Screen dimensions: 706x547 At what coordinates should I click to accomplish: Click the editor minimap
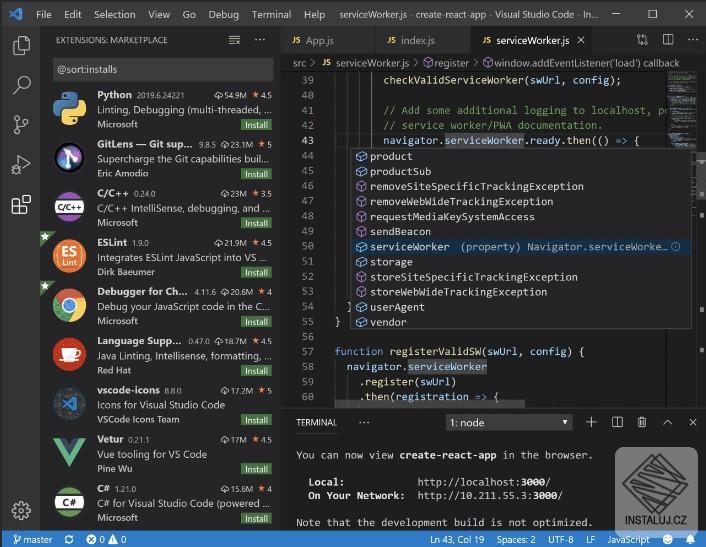(681, 109)
